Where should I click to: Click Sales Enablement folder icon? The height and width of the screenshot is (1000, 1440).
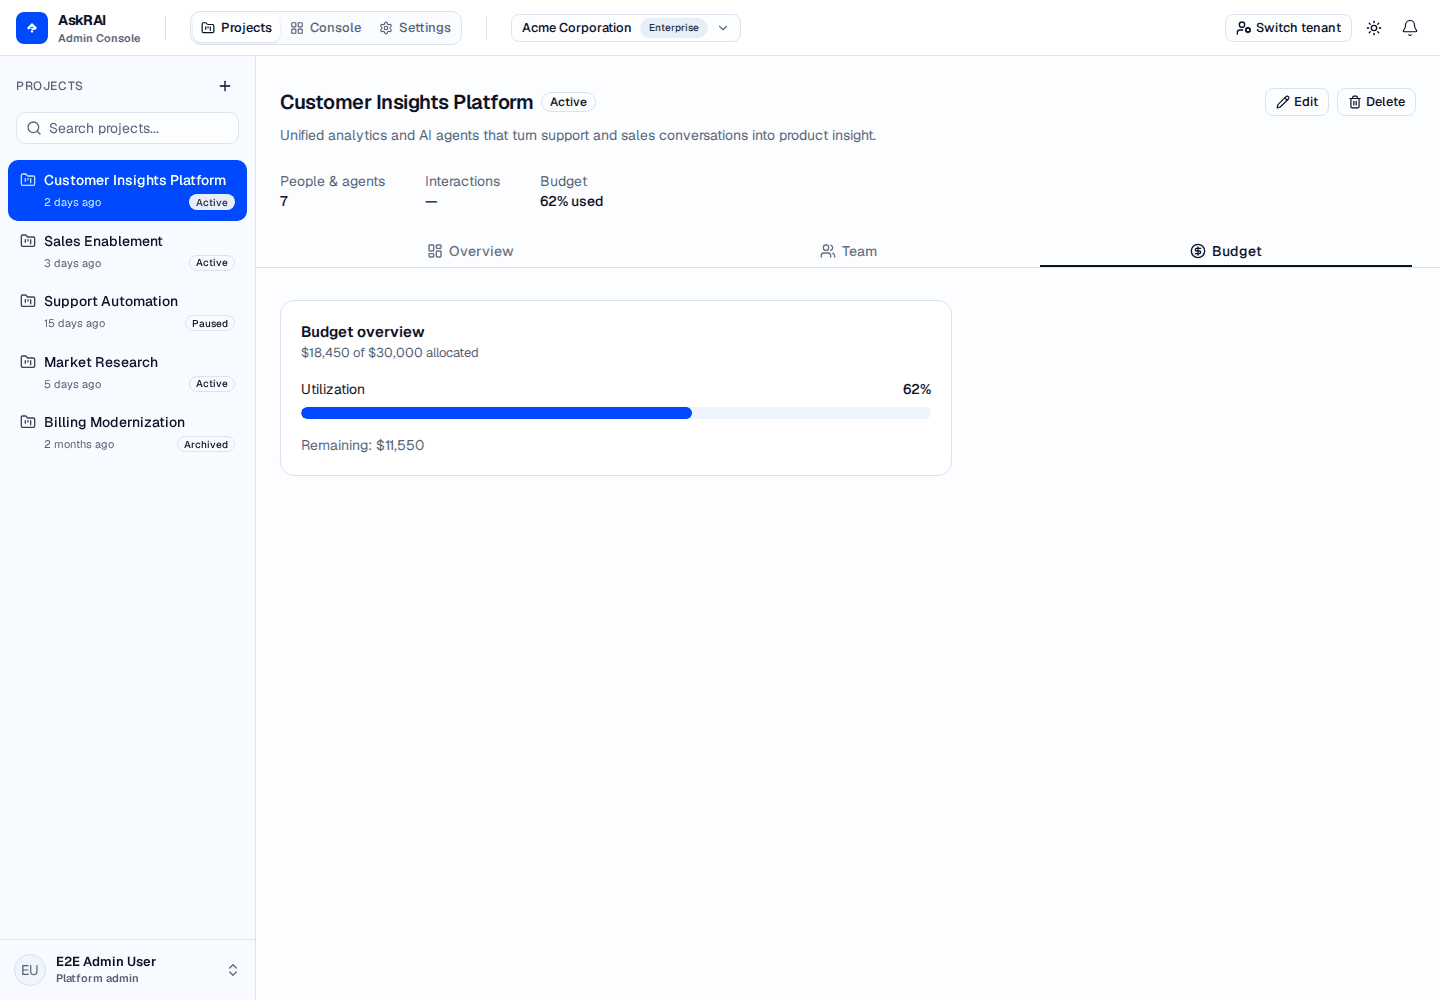point(28,241)
